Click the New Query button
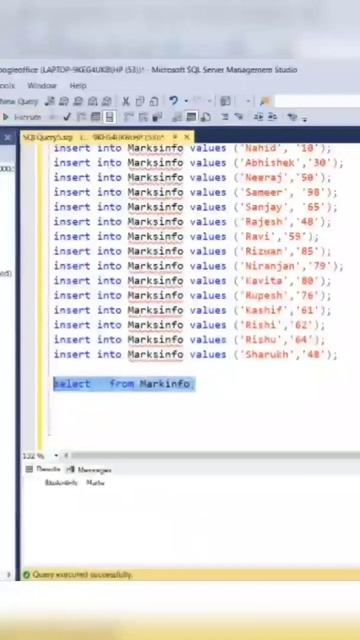The width and height of the screenshot is (360, 640). tap(19, 101)
